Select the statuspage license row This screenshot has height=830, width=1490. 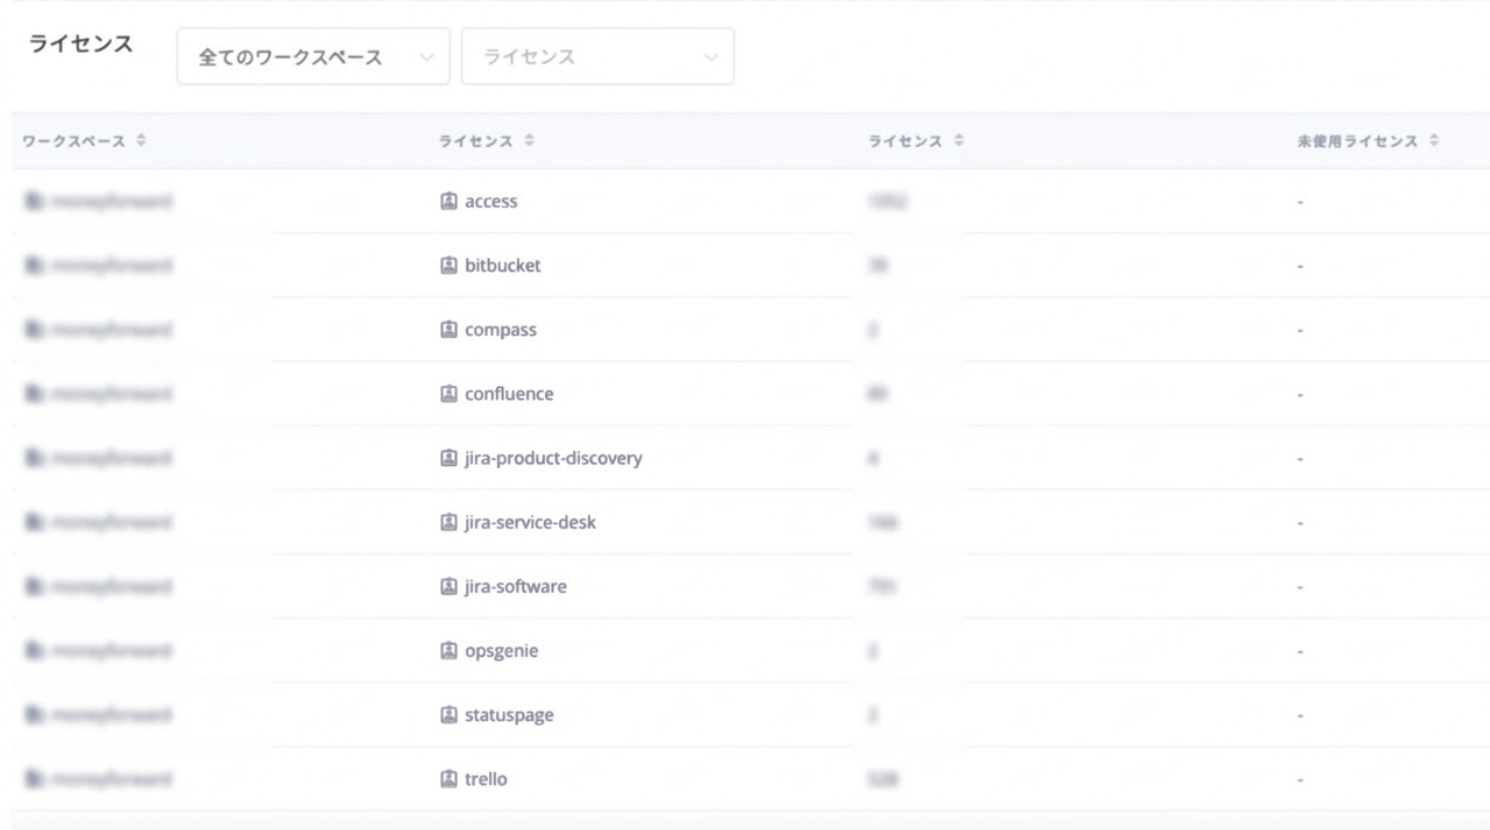[509, 715]
